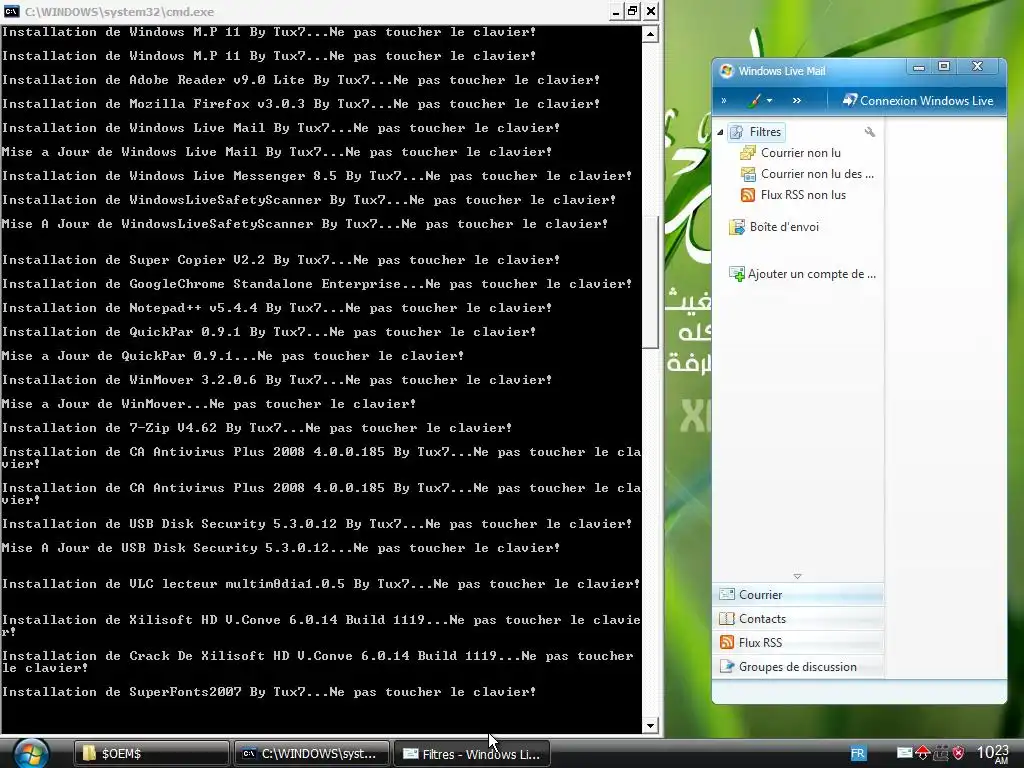Switch to Filtres - Windows Live Mail taskbar button

pyautogui.click(x=472, y=754)
